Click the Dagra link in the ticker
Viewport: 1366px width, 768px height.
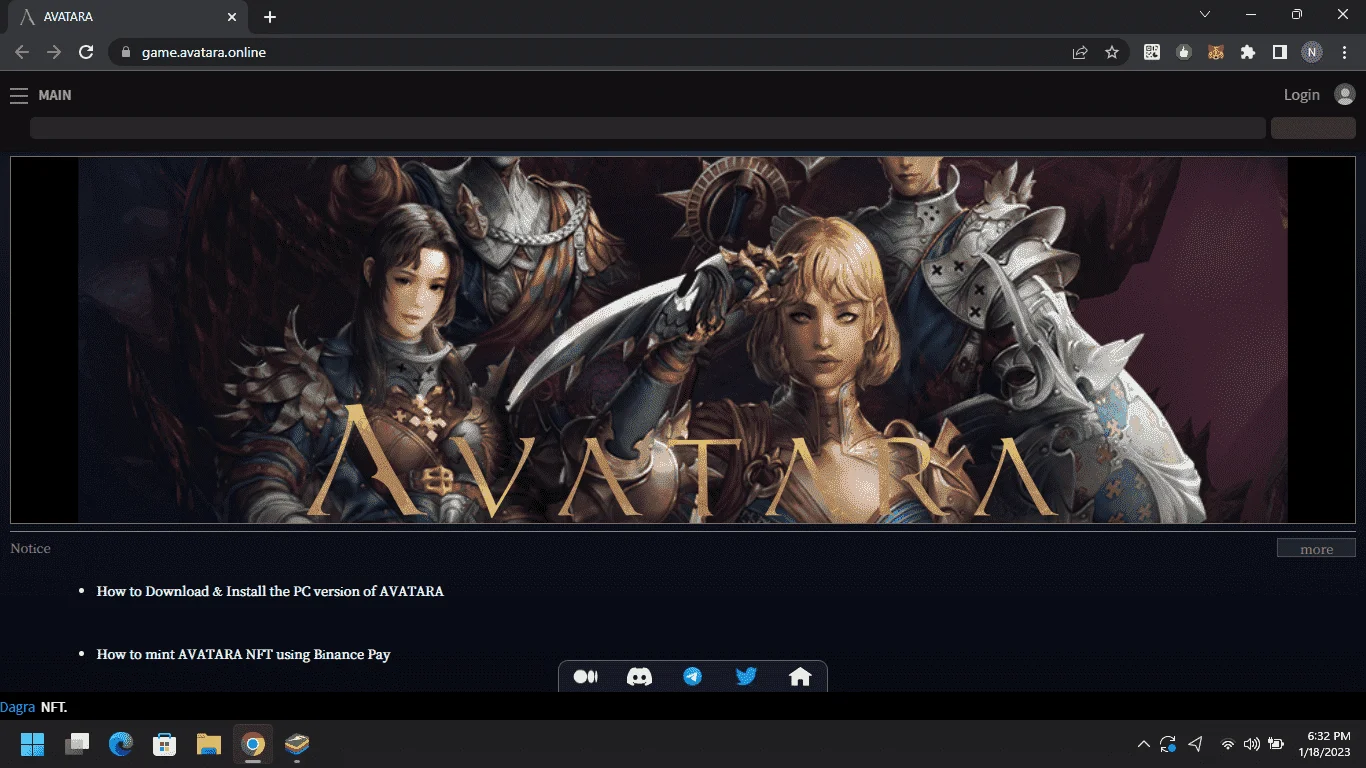(x=17, y=707)
